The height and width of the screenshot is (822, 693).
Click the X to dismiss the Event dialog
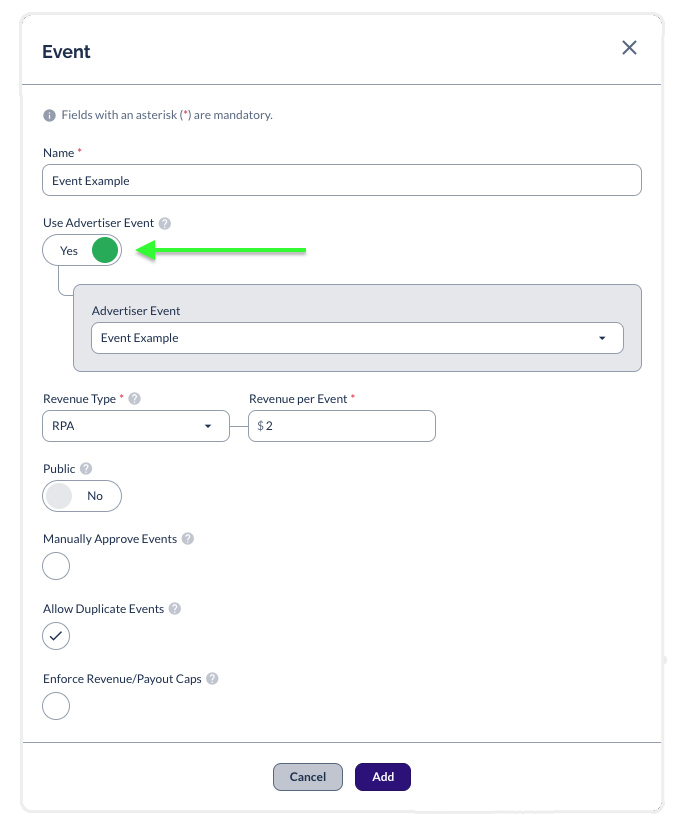coord(629,47)
